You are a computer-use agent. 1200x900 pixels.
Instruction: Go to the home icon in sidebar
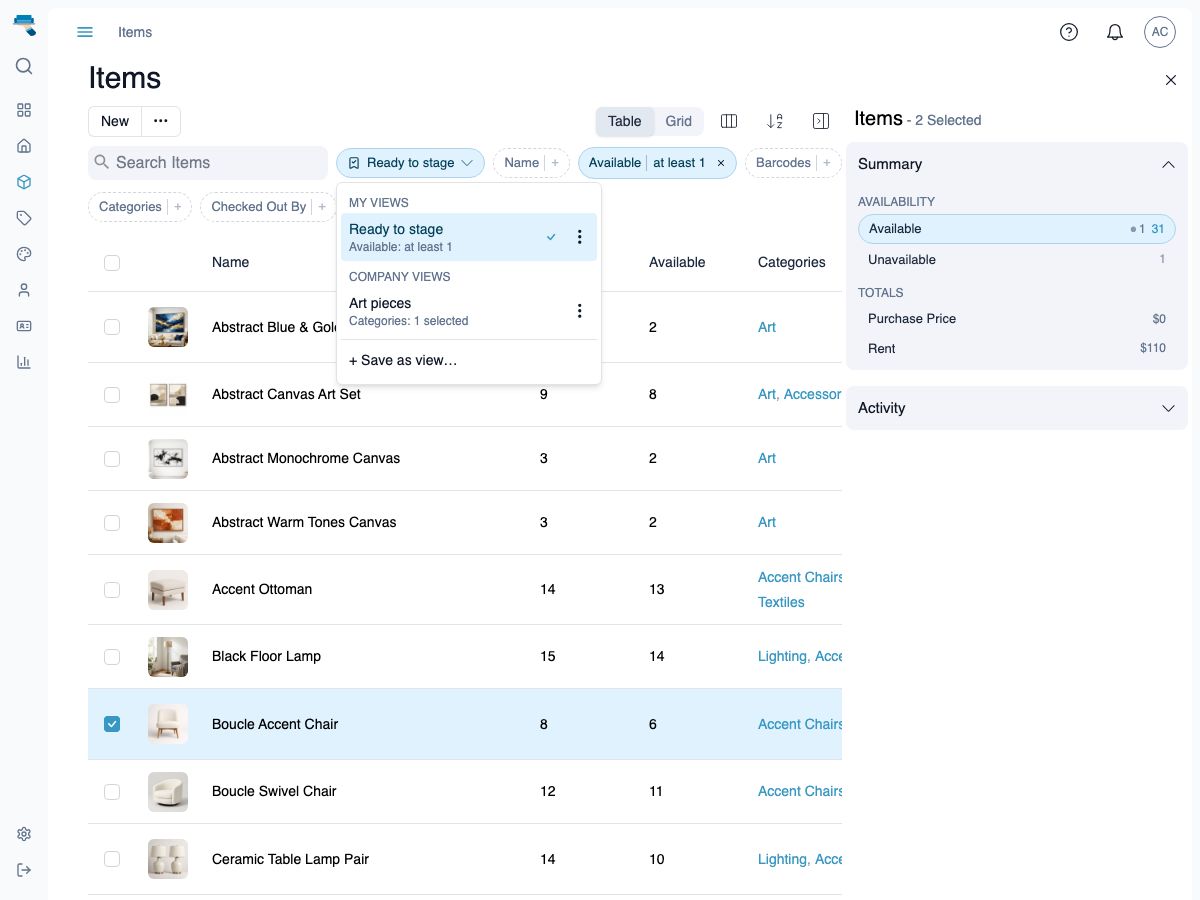[x=24, y=146]
